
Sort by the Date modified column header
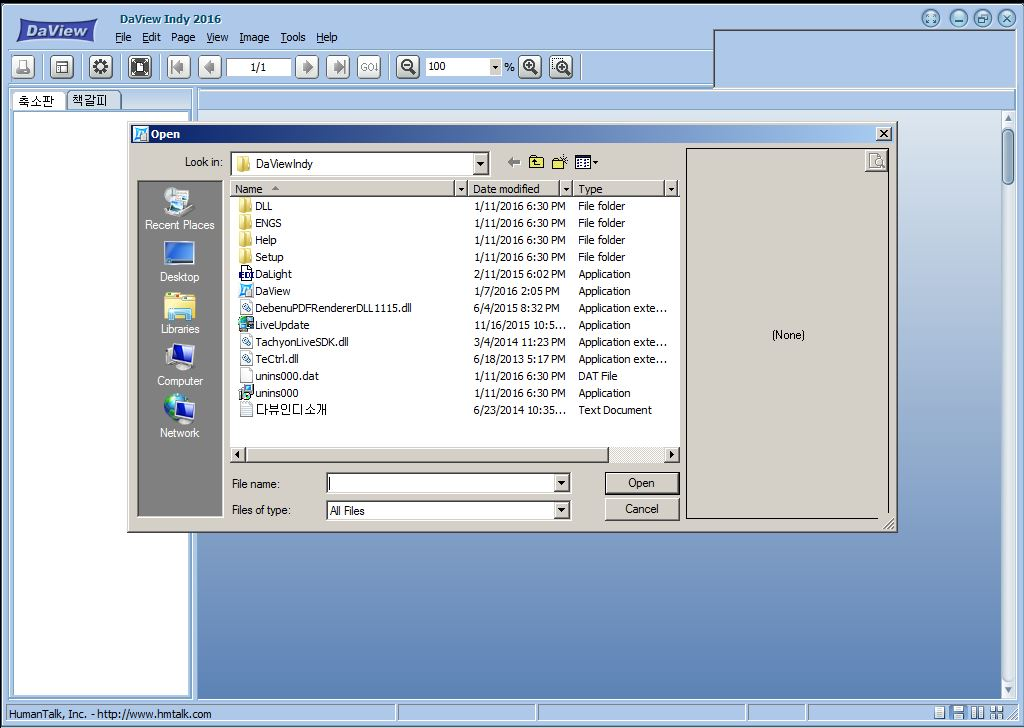[x=515, y=189]
